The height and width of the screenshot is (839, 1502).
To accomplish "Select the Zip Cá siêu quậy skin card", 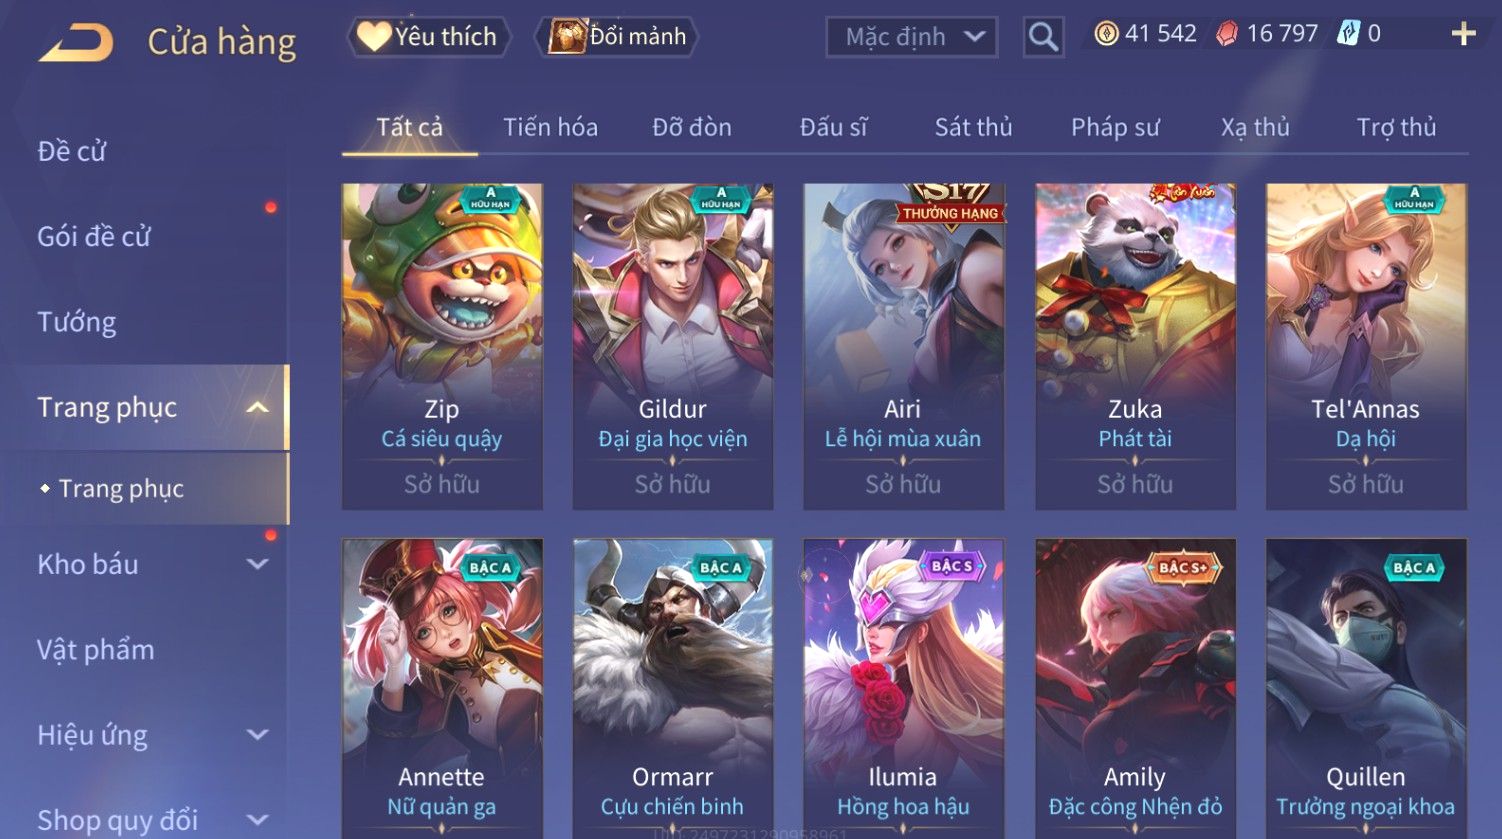I will pyautogui.click(x=442, y=346).
